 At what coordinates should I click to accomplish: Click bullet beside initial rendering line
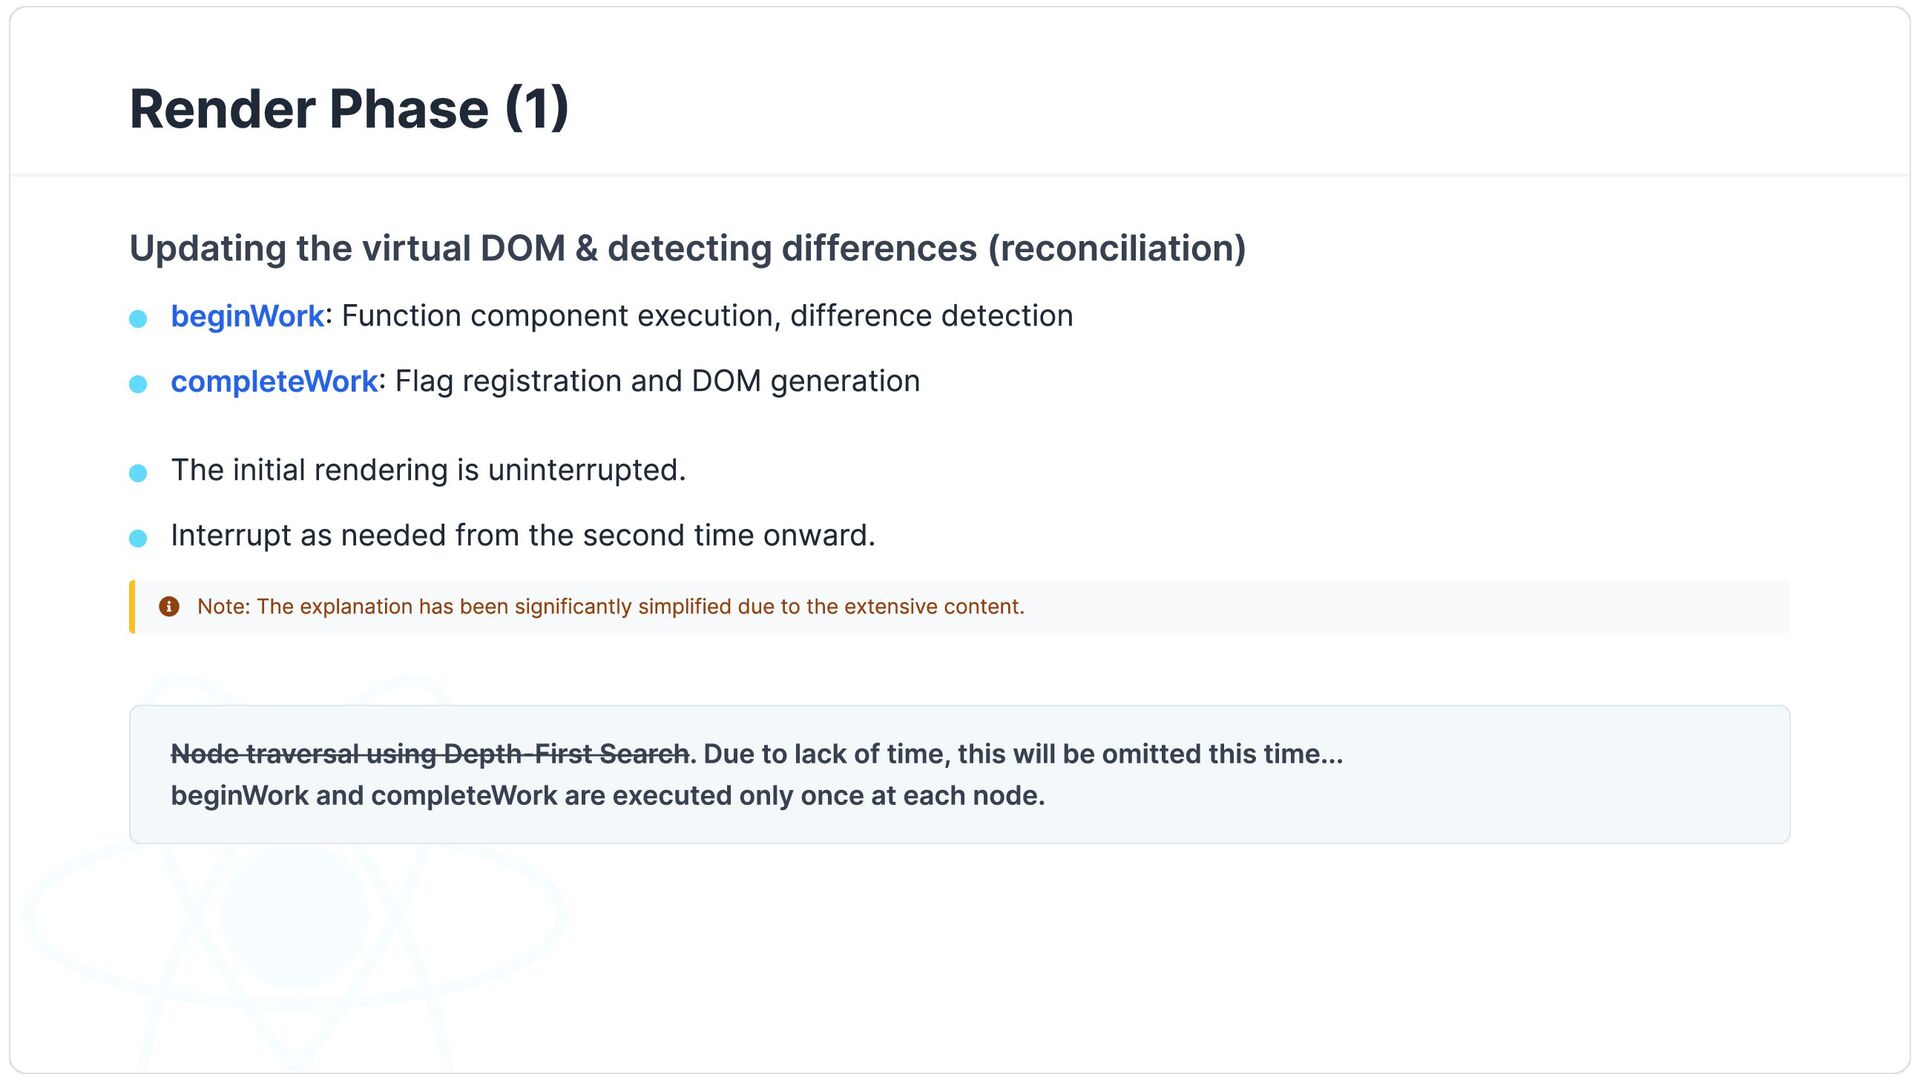[x=138, y=473]
